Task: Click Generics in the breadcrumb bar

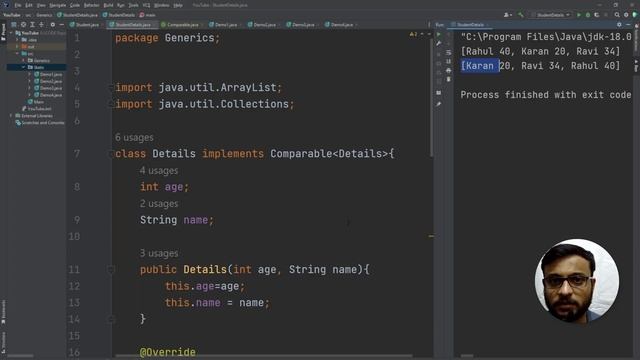Action: [44, 15]
